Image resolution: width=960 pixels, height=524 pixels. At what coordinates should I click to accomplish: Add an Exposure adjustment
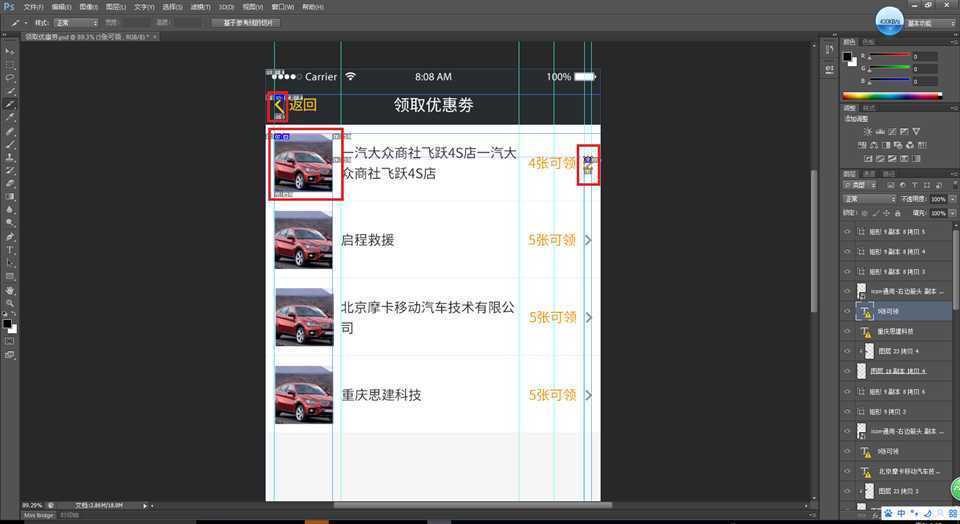coord(904,132)
